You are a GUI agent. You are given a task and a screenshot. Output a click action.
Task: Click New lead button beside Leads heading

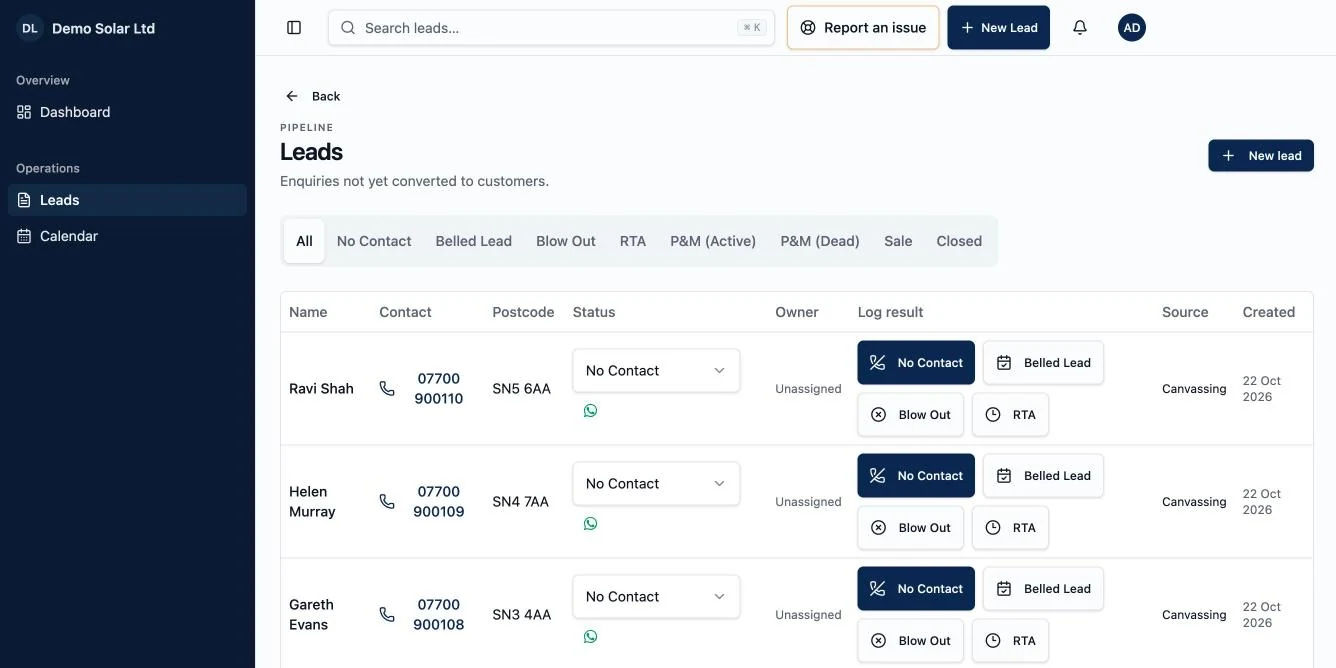click(1261, 155)
